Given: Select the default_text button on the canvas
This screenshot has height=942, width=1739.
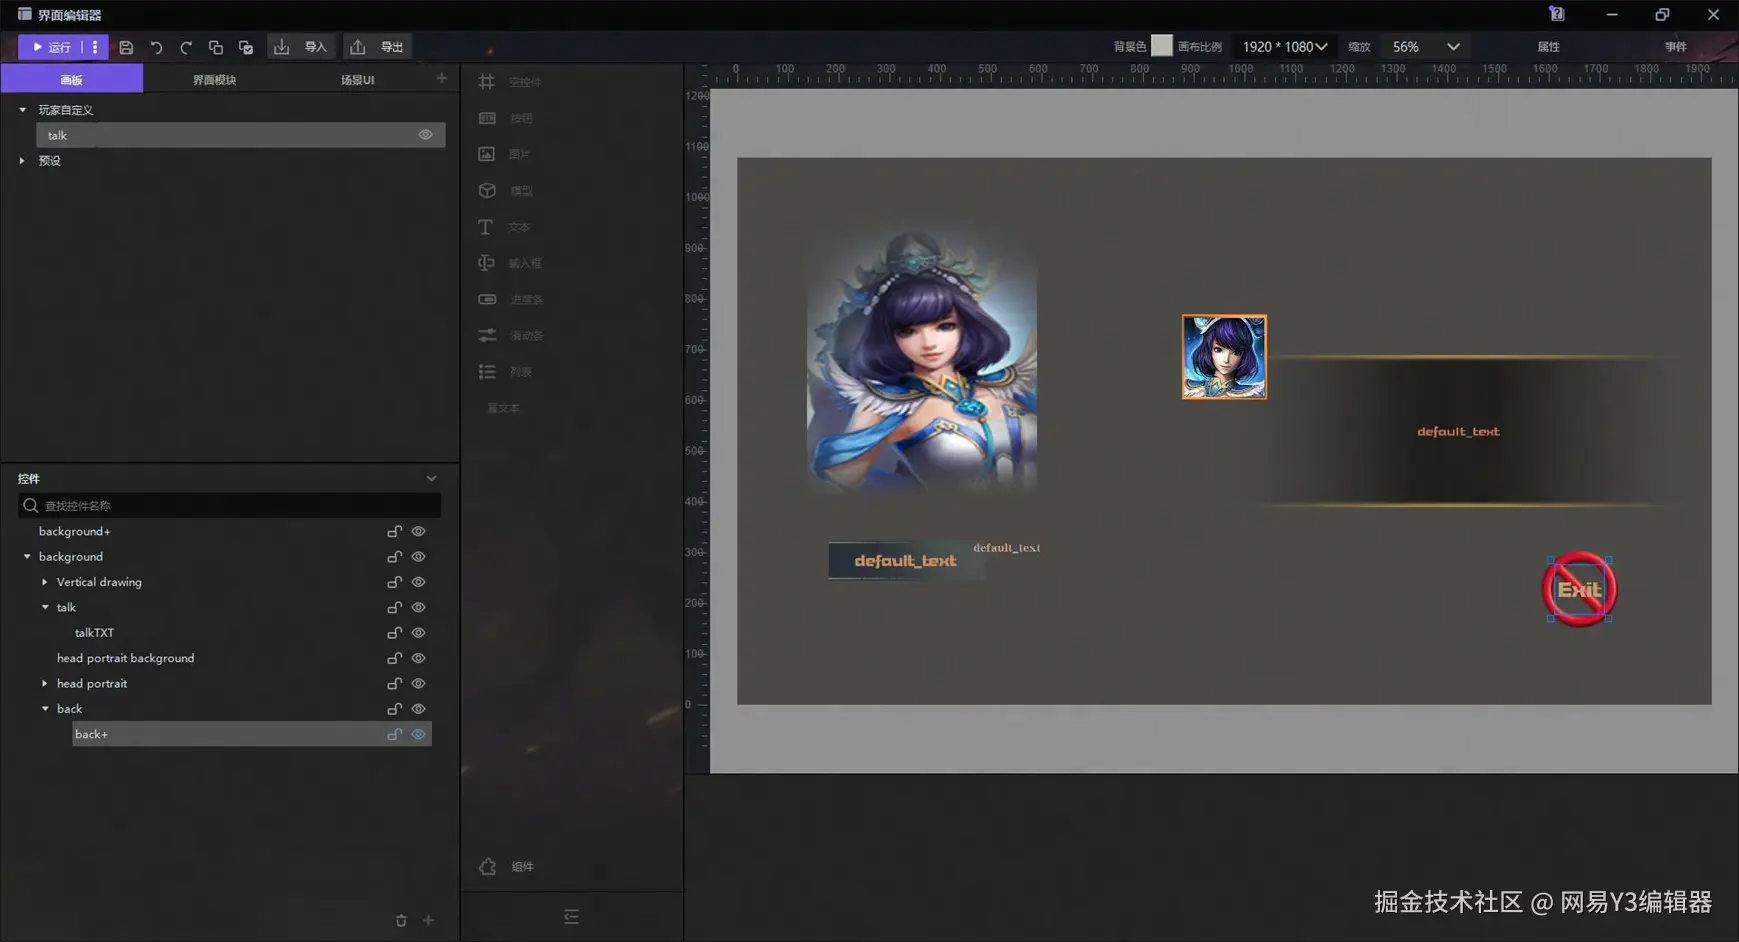Looking at the screenshot, I should [906, 561].
